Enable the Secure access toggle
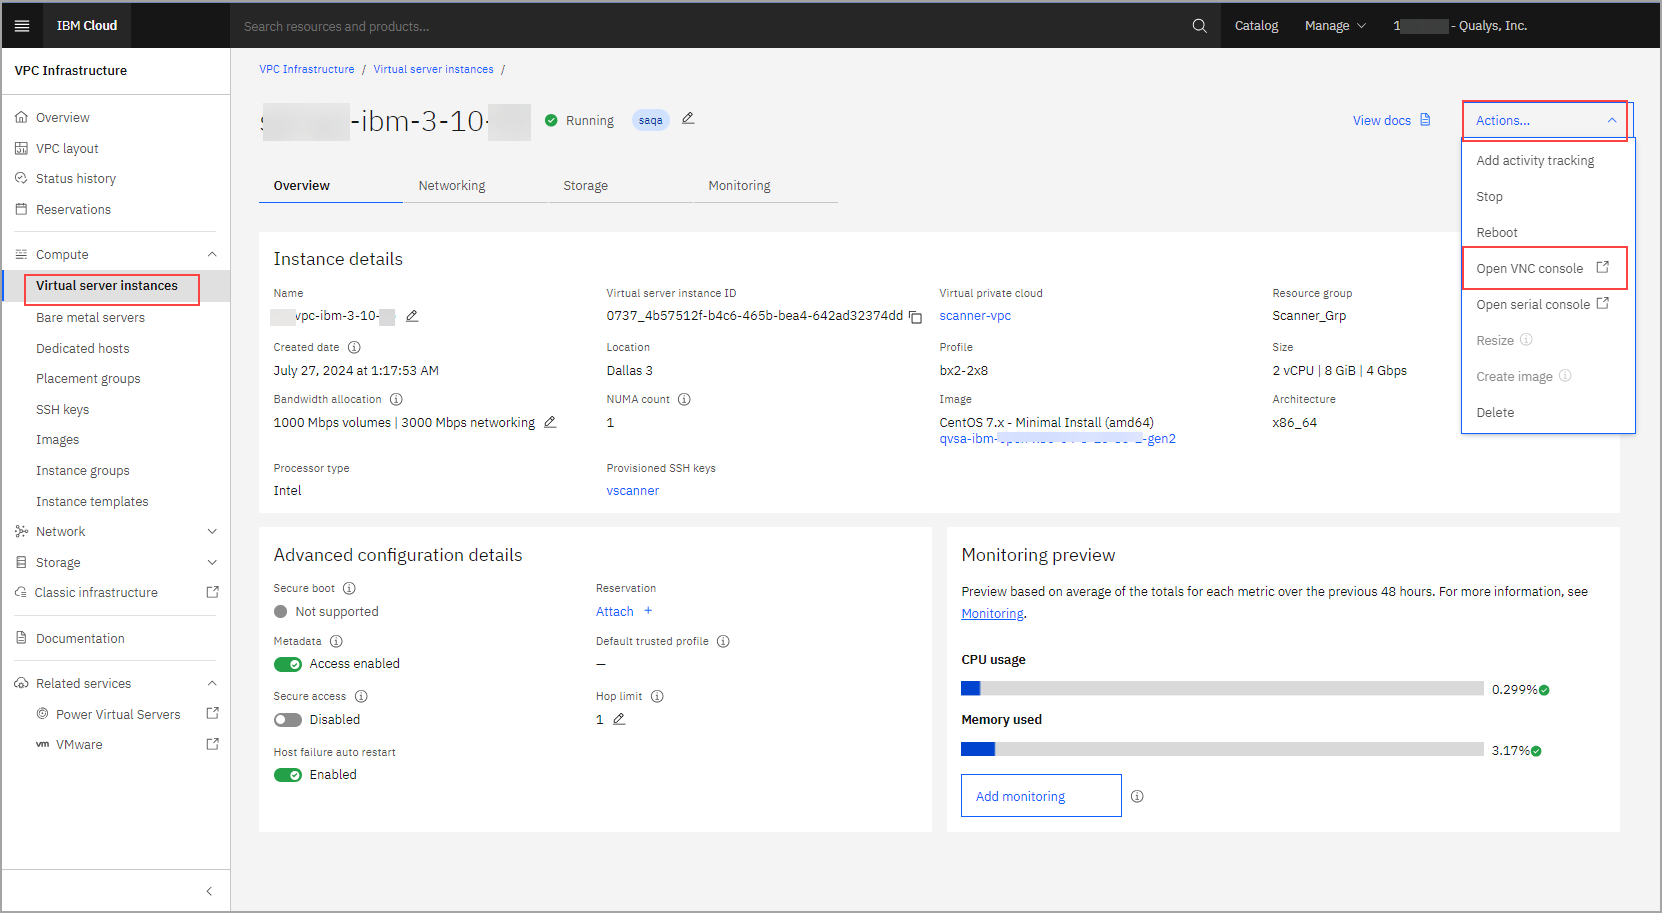Screen dimensions: 1662x913 point(288,719)
